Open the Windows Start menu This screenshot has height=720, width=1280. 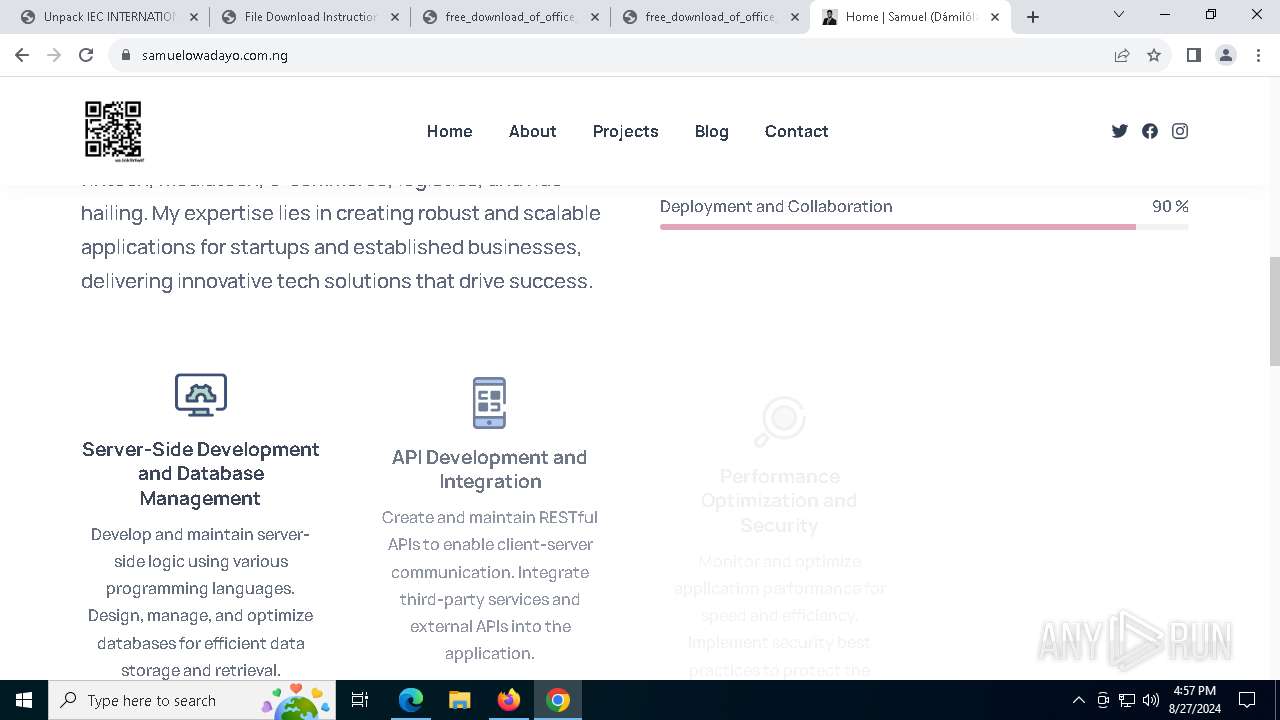click(24, 700)
